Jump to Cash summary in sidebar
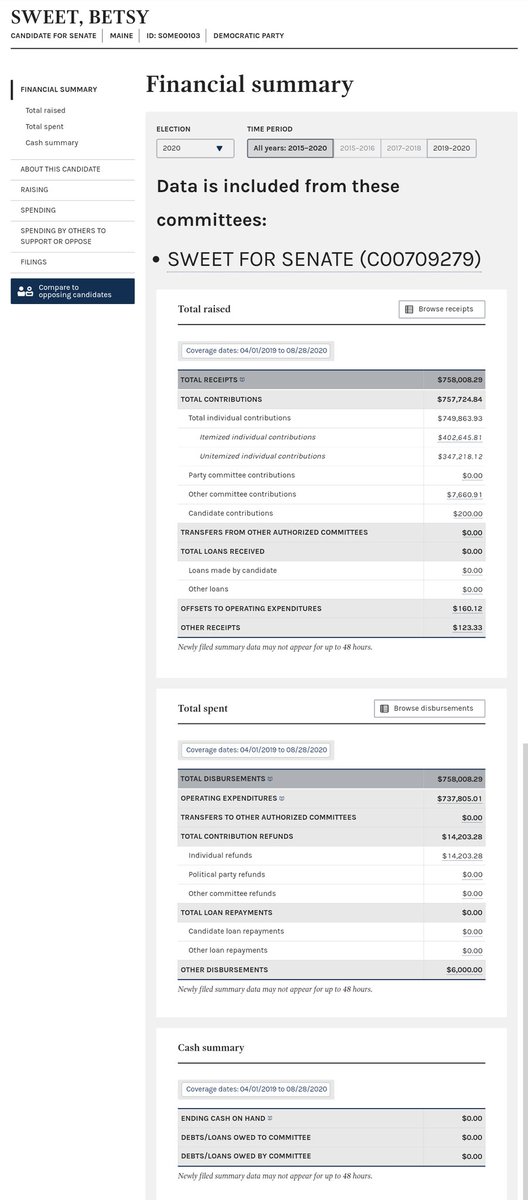Image resolution: width=528 pixels, height=1200 pixels. pyautogui.click(x=51, y=143)
